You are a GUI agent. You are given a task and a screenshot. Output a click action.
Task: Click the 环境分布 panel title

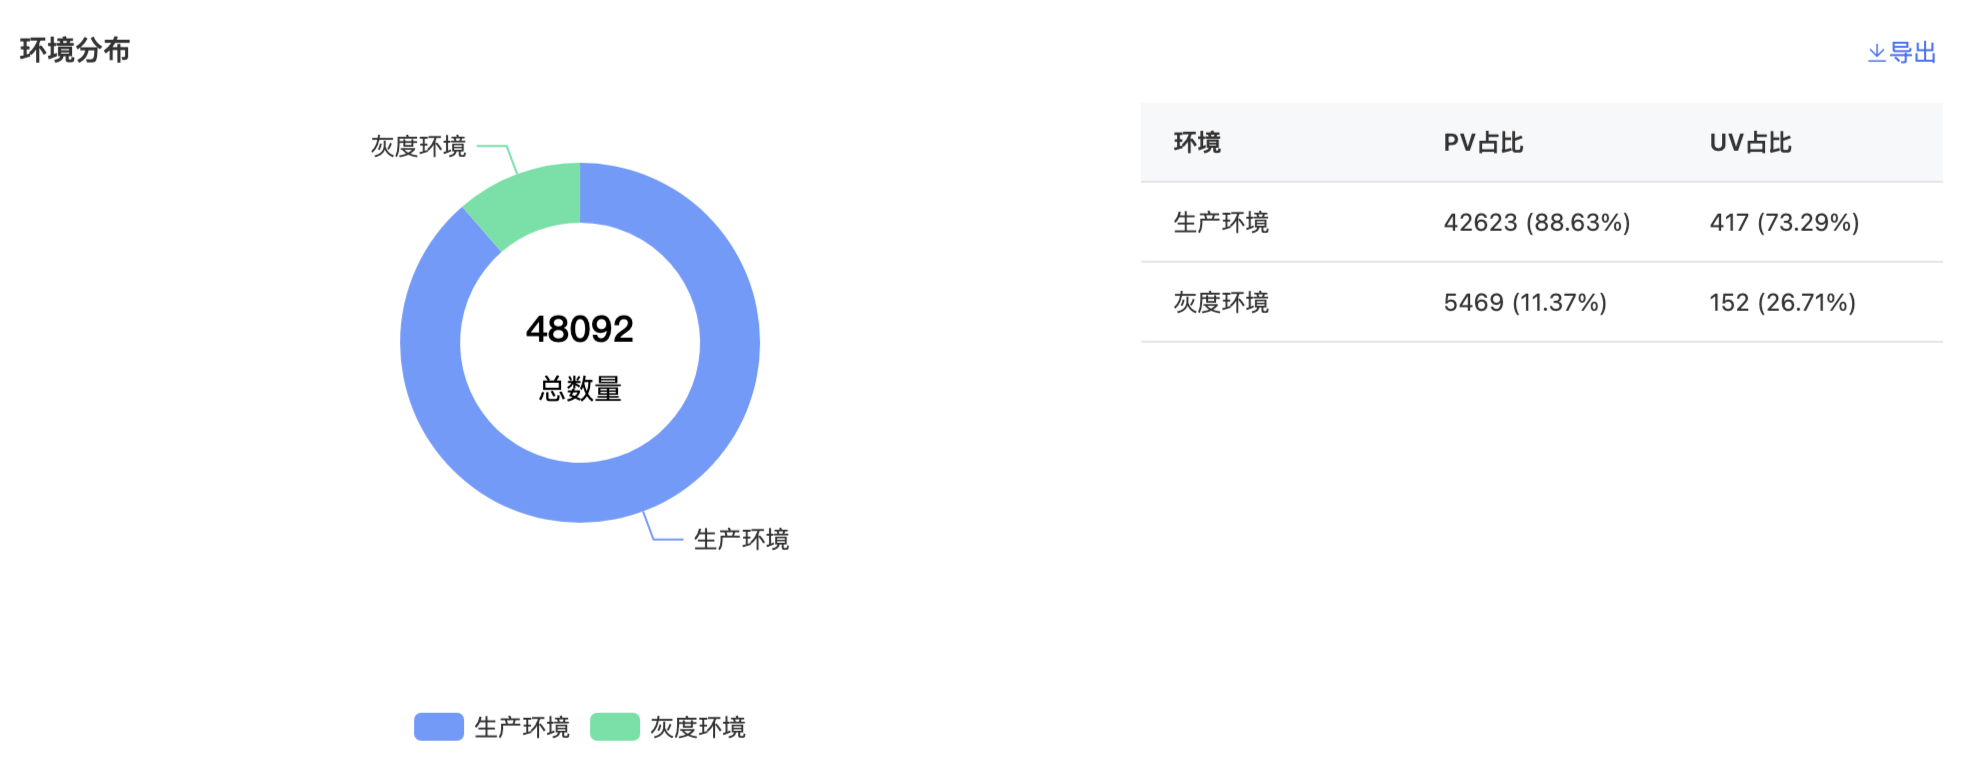click(75, 50)
